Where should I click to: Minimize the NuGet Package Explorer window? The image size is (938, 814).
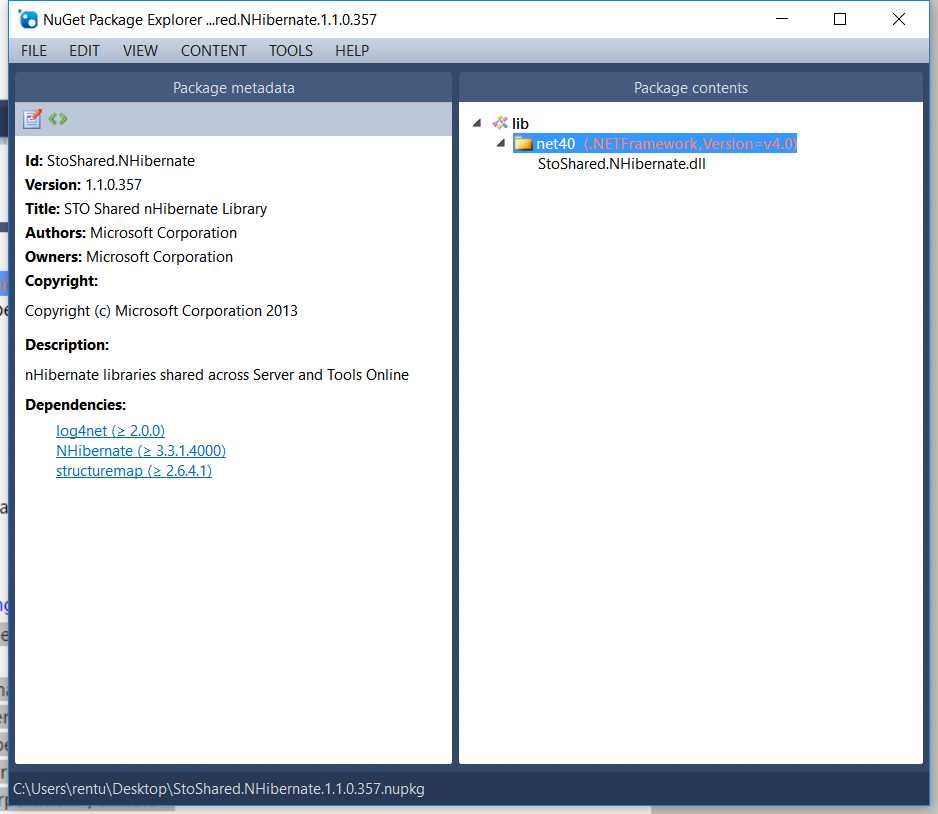point(782,19)
